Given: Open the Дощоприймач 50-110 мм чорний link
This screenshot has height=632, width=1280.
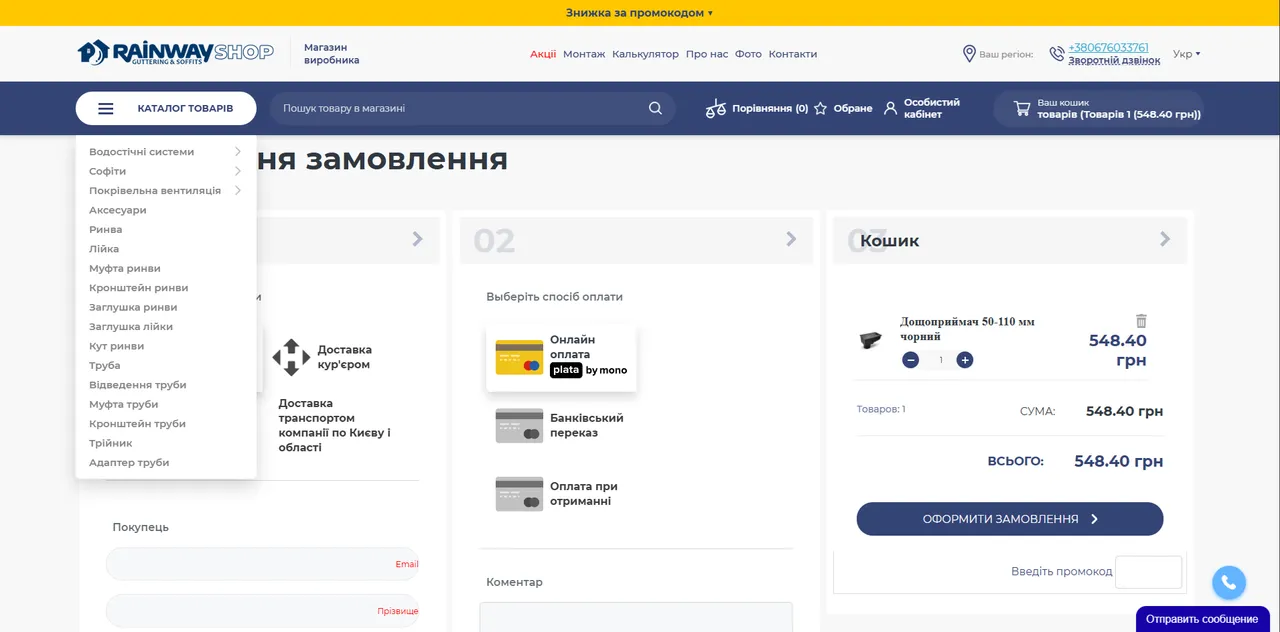Looking at the screenshot, I should 967,329.
